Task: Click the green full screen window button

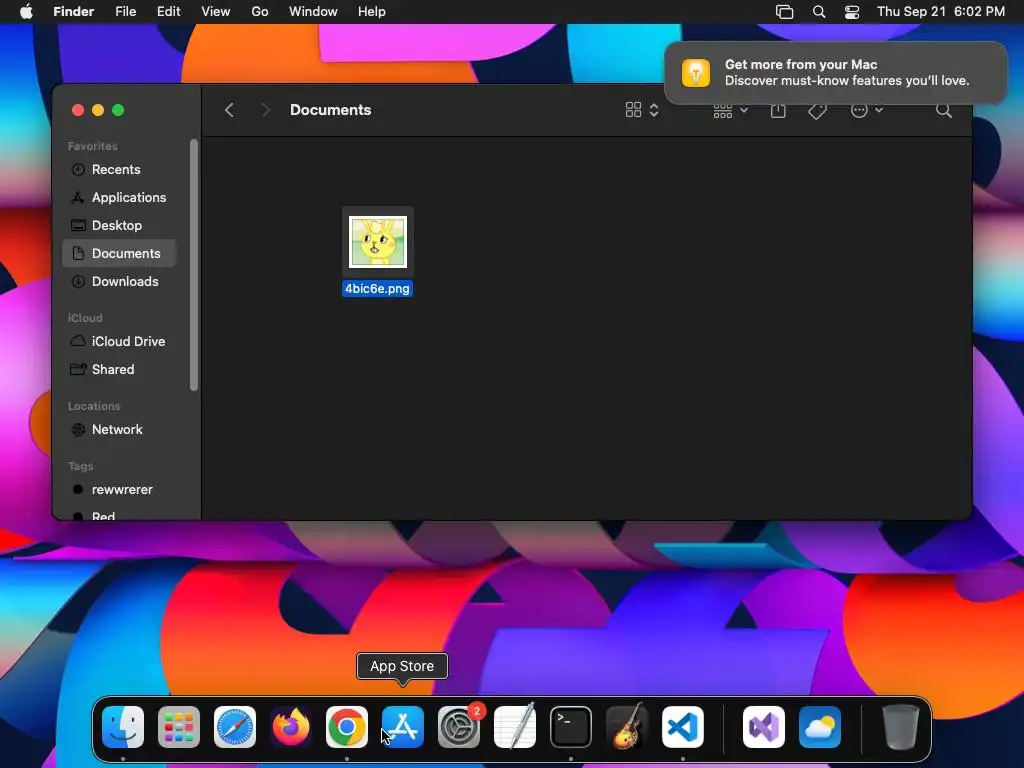Action: point(118,110)
